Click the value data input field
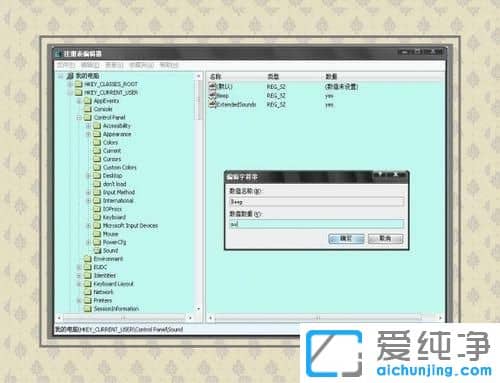 pos(317,224)
